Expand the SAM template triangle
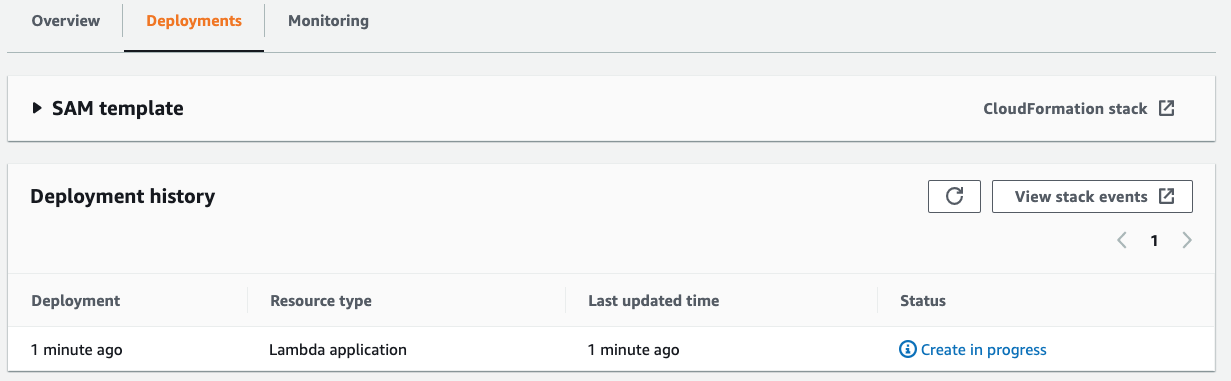Screen dimensions: 1231x381 pyautogui.click(x=37, y=108)
